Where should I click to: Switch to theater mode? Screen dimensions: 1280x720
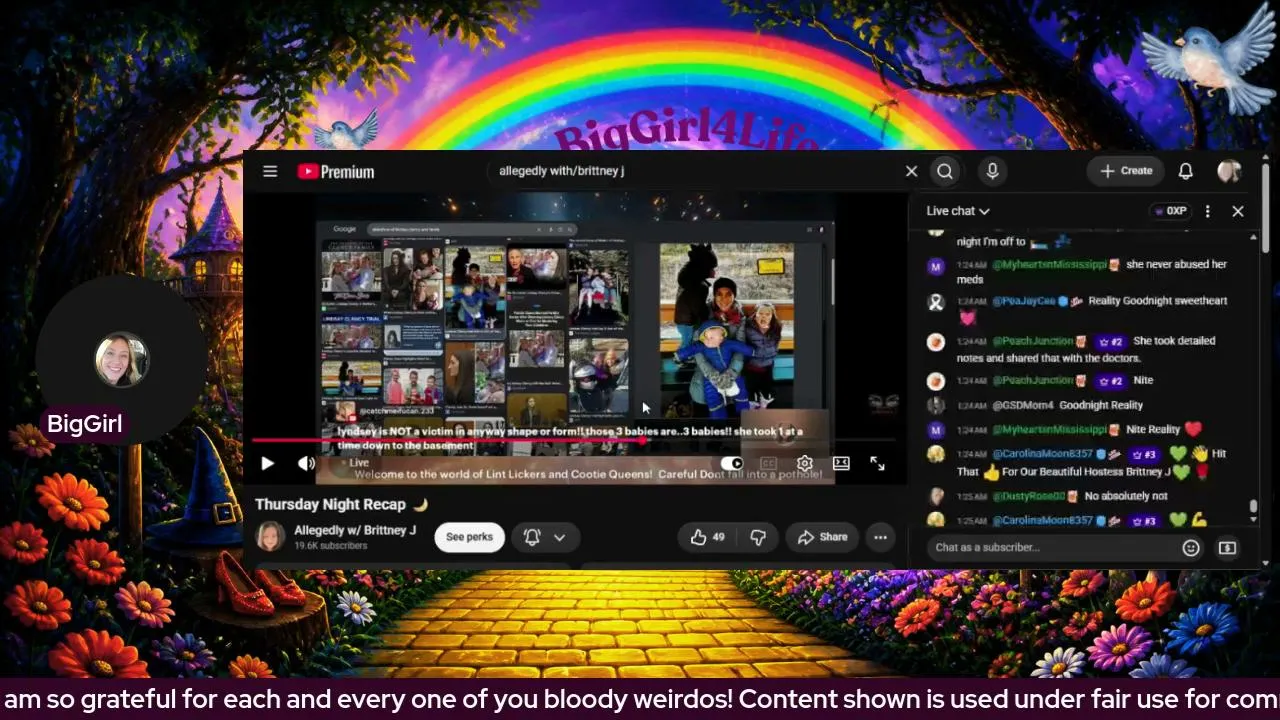click(x=841, y=463)
